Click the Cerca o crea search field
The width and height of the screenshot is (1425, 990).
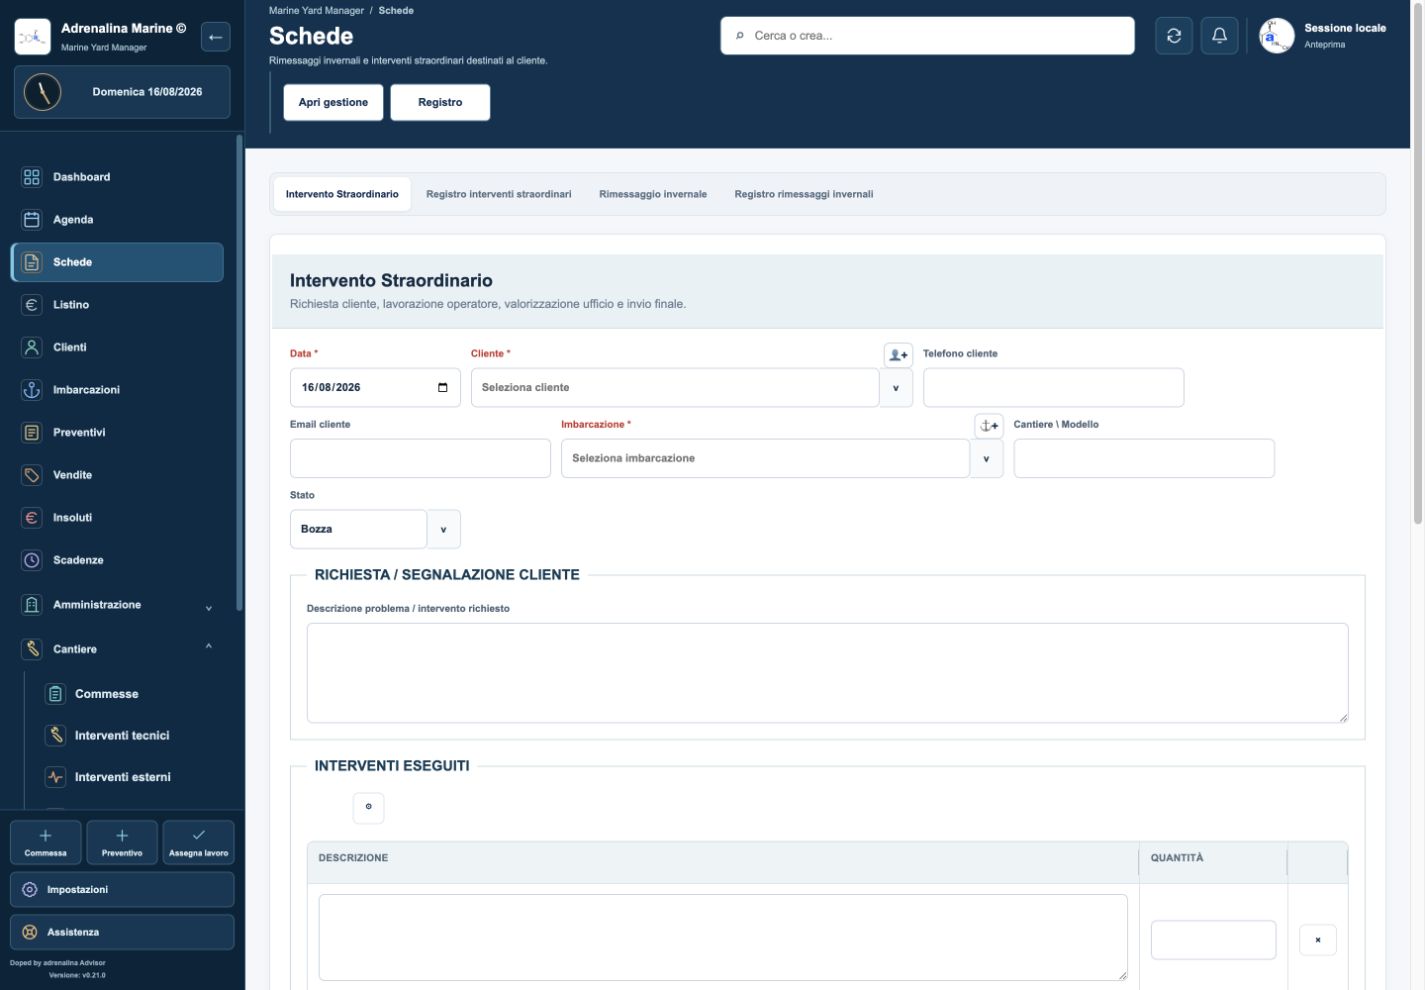(927, 36)
